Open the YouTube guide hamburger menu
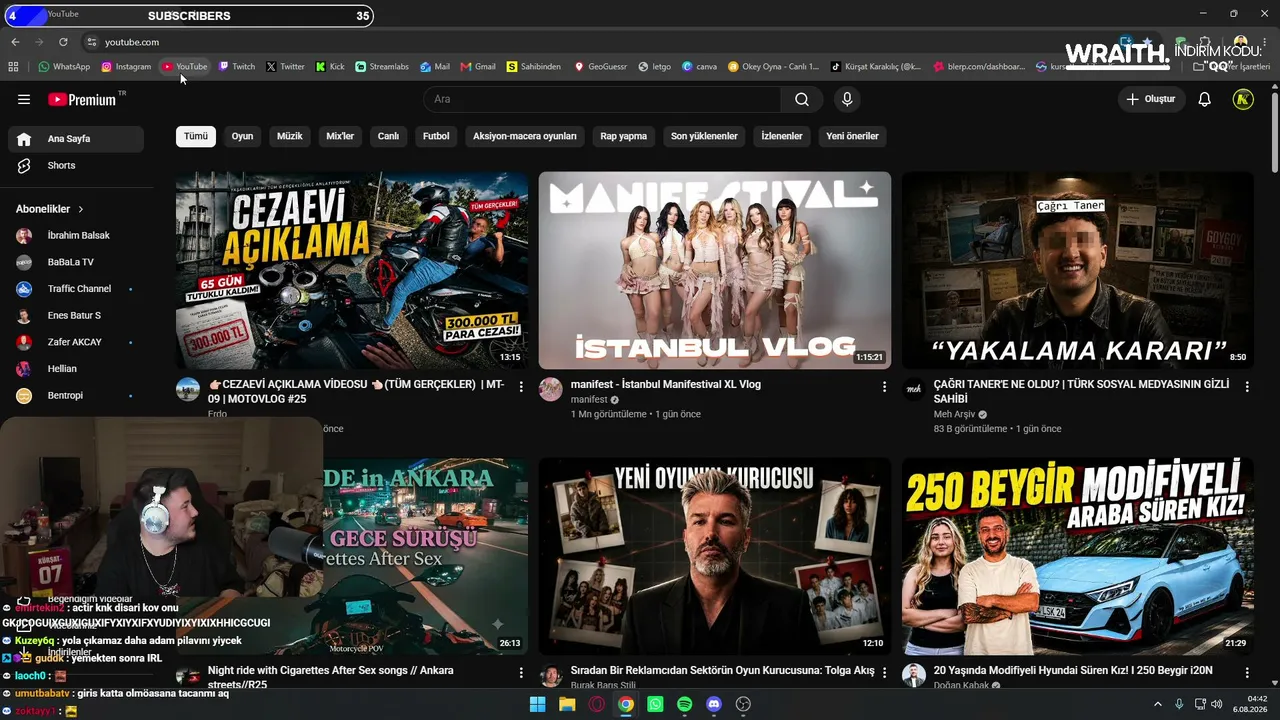This screenshot has height=720, width=1280. click(x=24, y=99)
